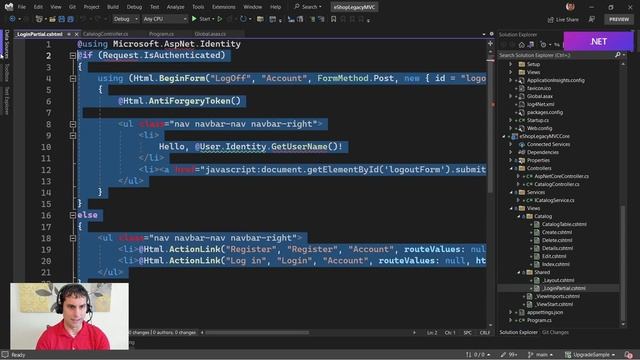Switch to the CatalogController.cs tab
The width and height of the screenshot is (640, 360).
(105, 34)
